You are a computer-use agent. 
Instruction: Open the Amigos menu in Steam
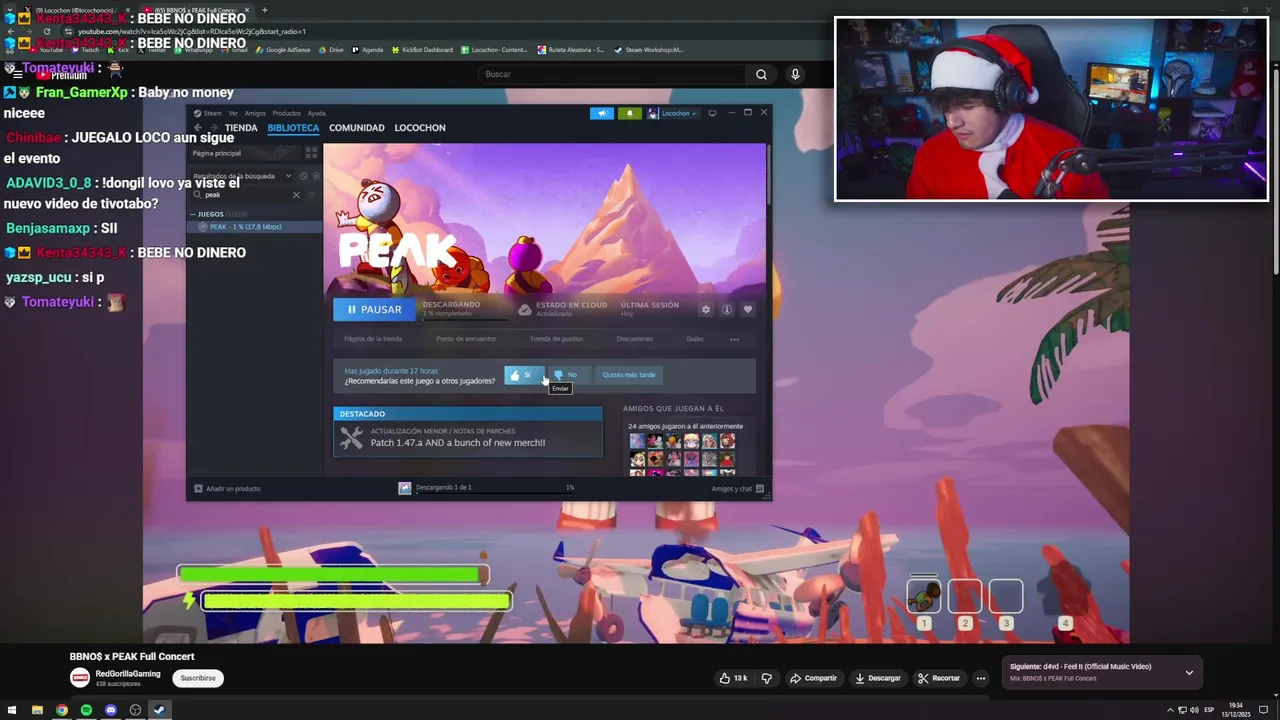(255, 113)
